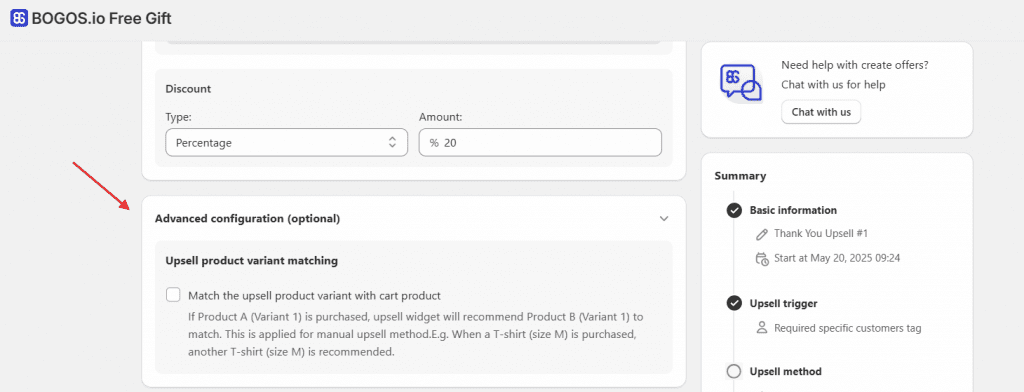
Task: Go to the Upsell trigger summary step
Action: click(x=783, y=303)
